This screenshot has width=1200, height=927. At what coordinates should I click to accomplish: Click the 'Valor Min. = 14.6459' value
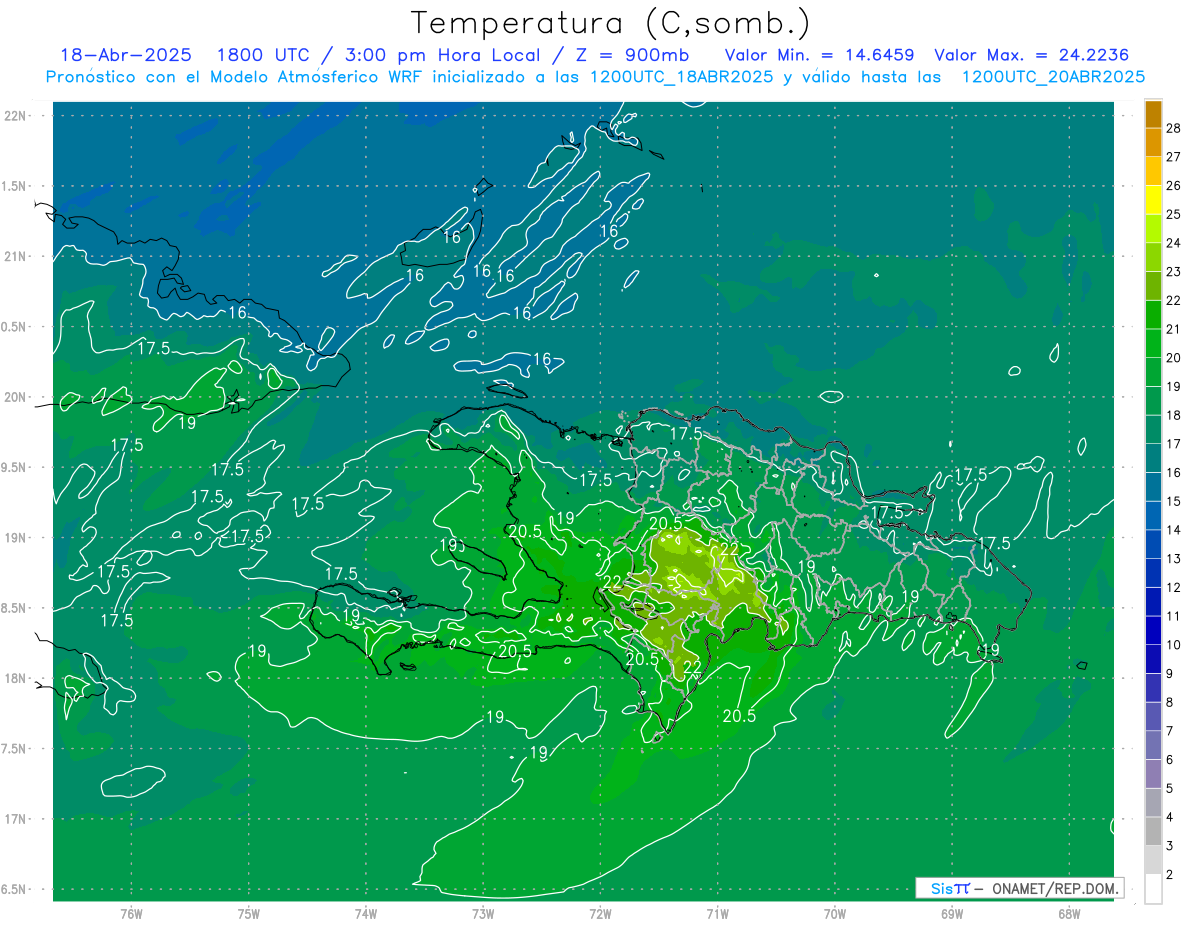(x=820, y=56)
